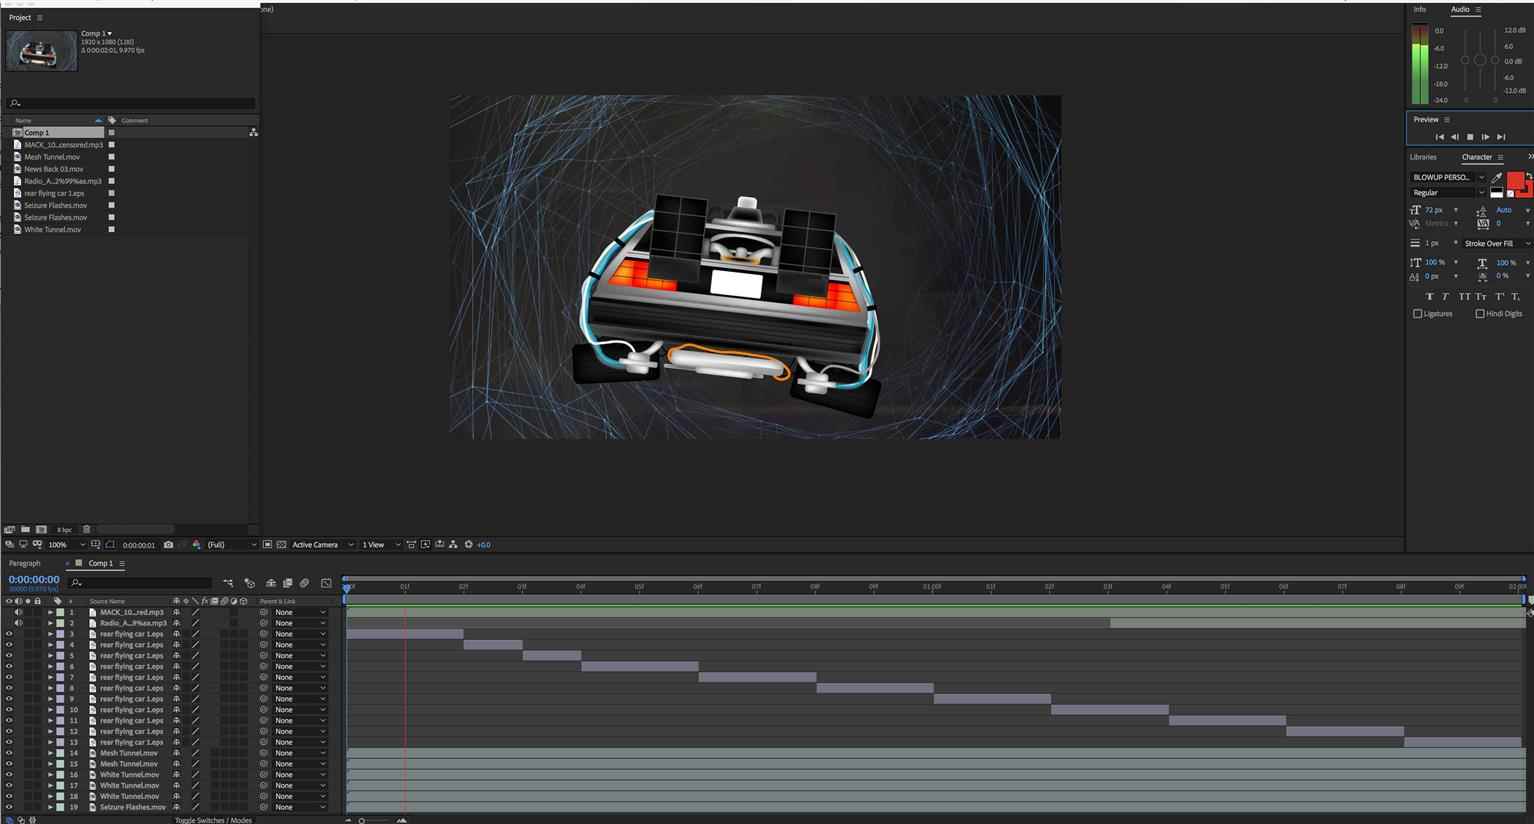The image size is (1534, 824).
Task: Click the current time 0:00:00:01 in viewer
Action: pyautogui.click(x=138, y=545)
